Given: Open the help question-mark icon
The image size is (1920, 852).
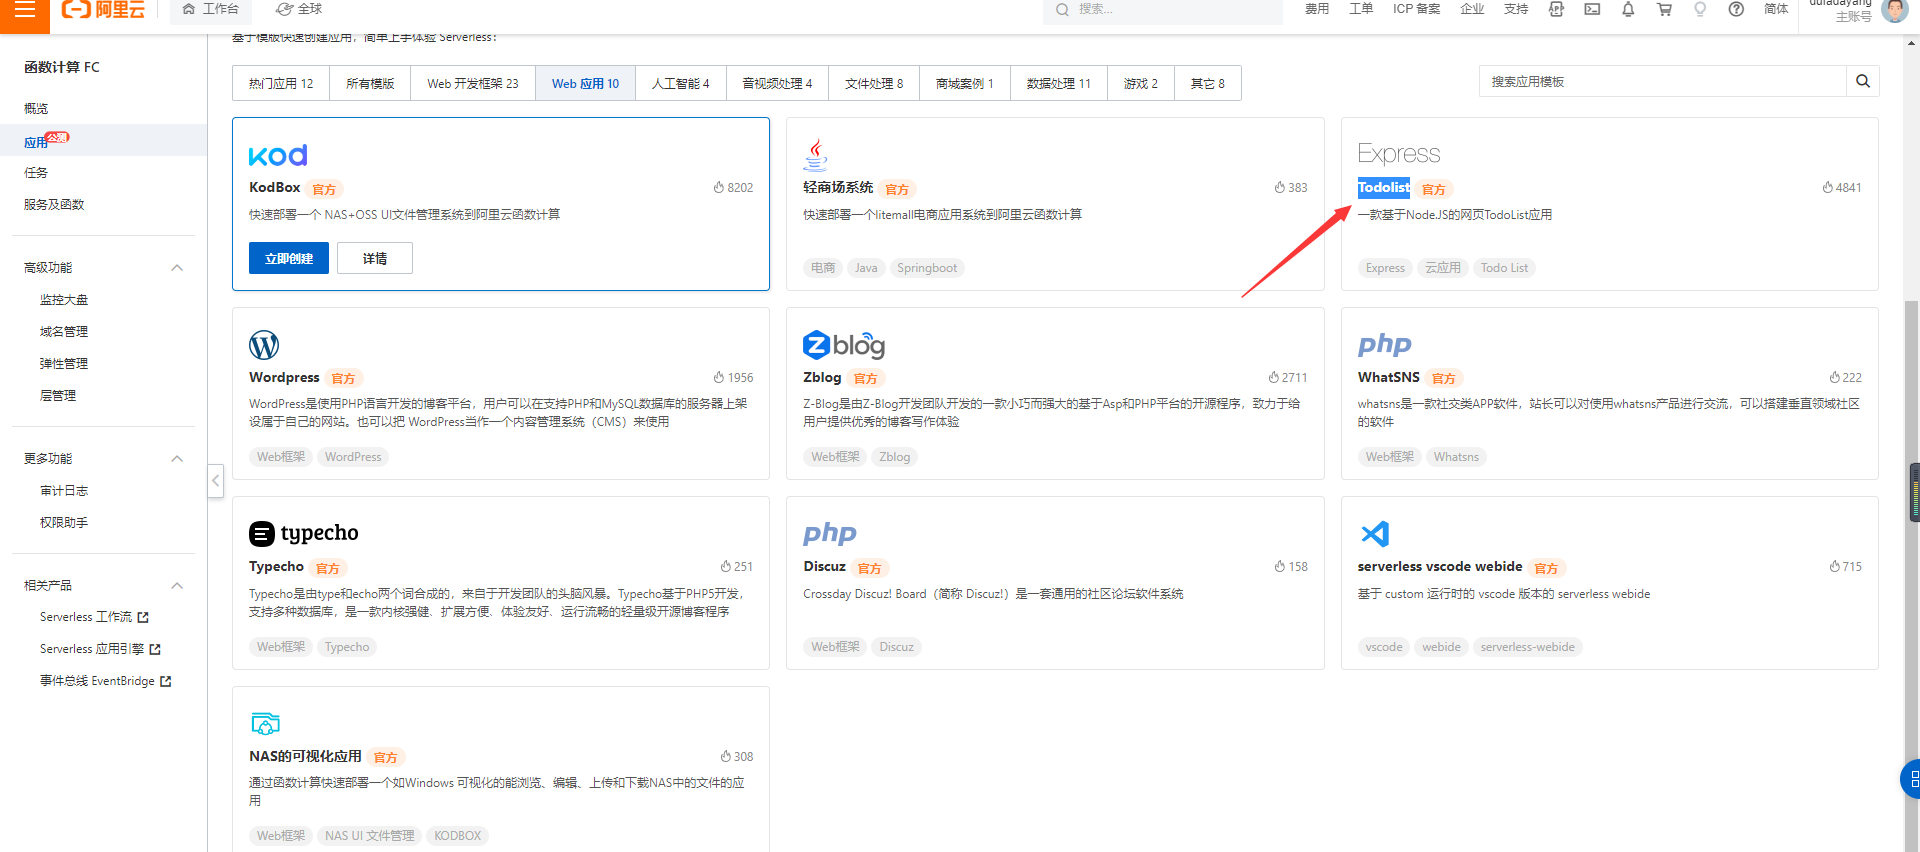Looking at the screenshot, I should click(x=1736, y=9).
